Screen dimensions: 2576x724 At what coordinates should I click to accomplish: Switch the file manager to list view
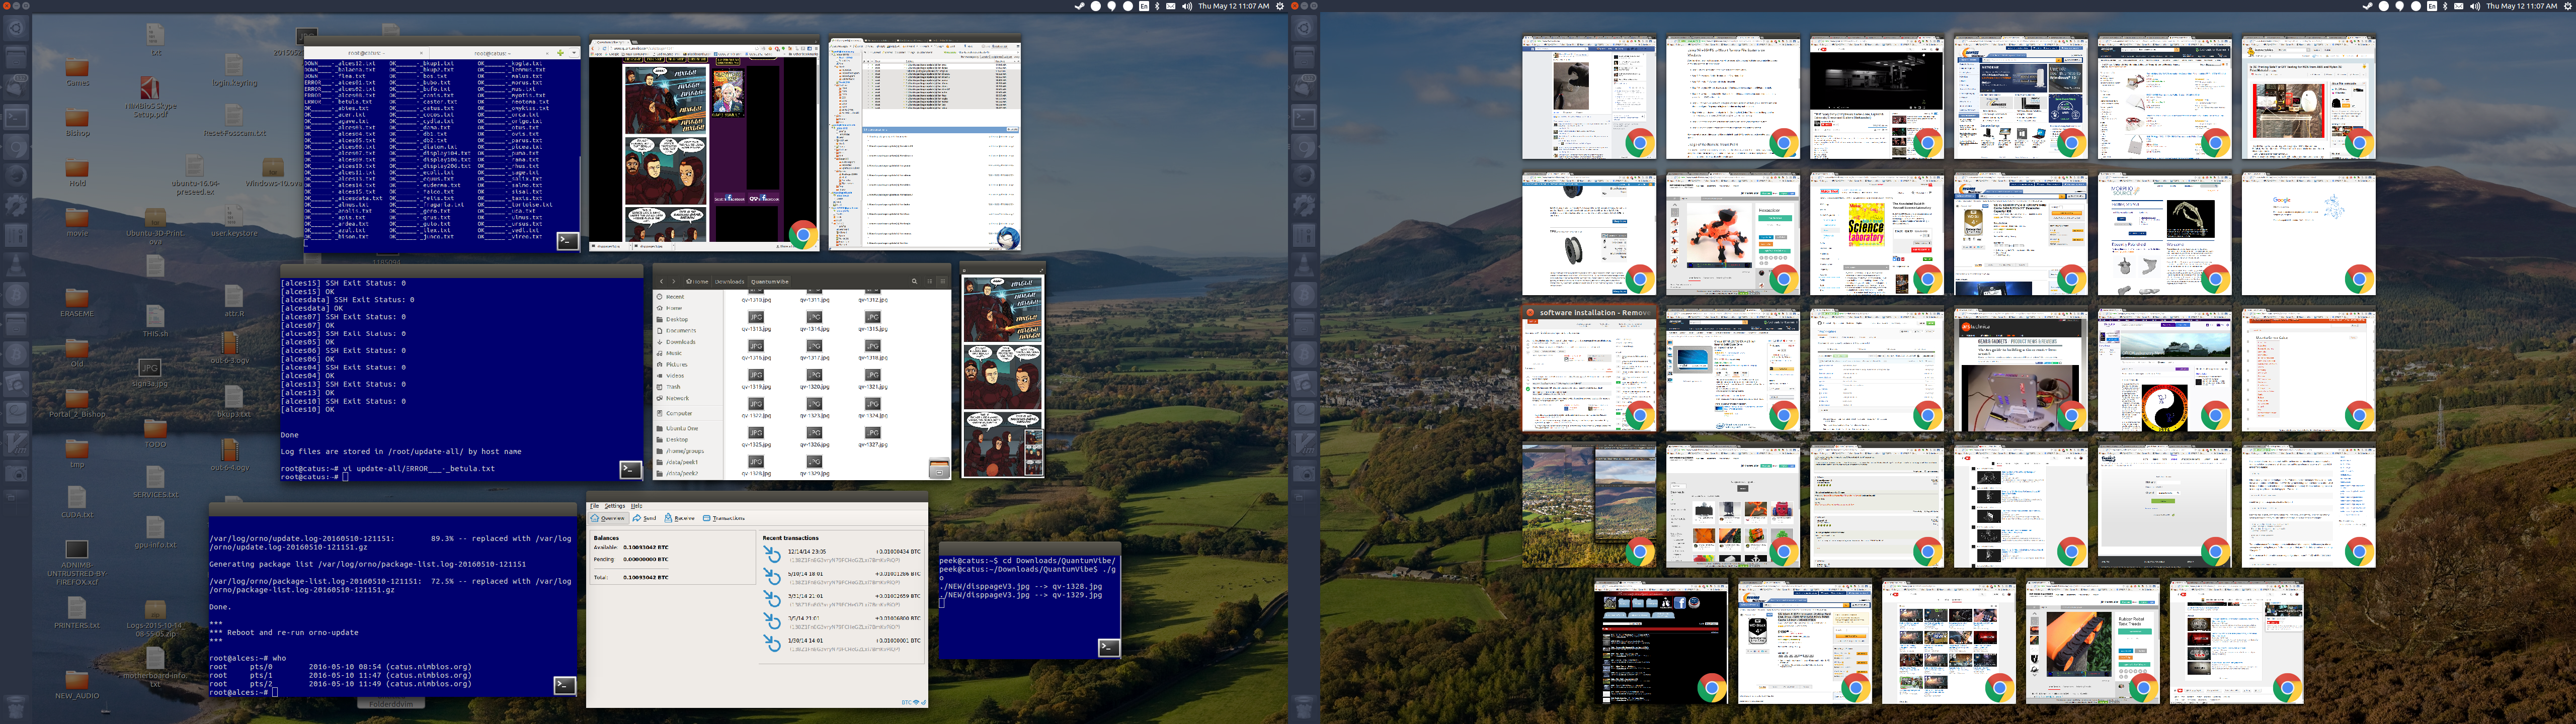pos(929,281)
